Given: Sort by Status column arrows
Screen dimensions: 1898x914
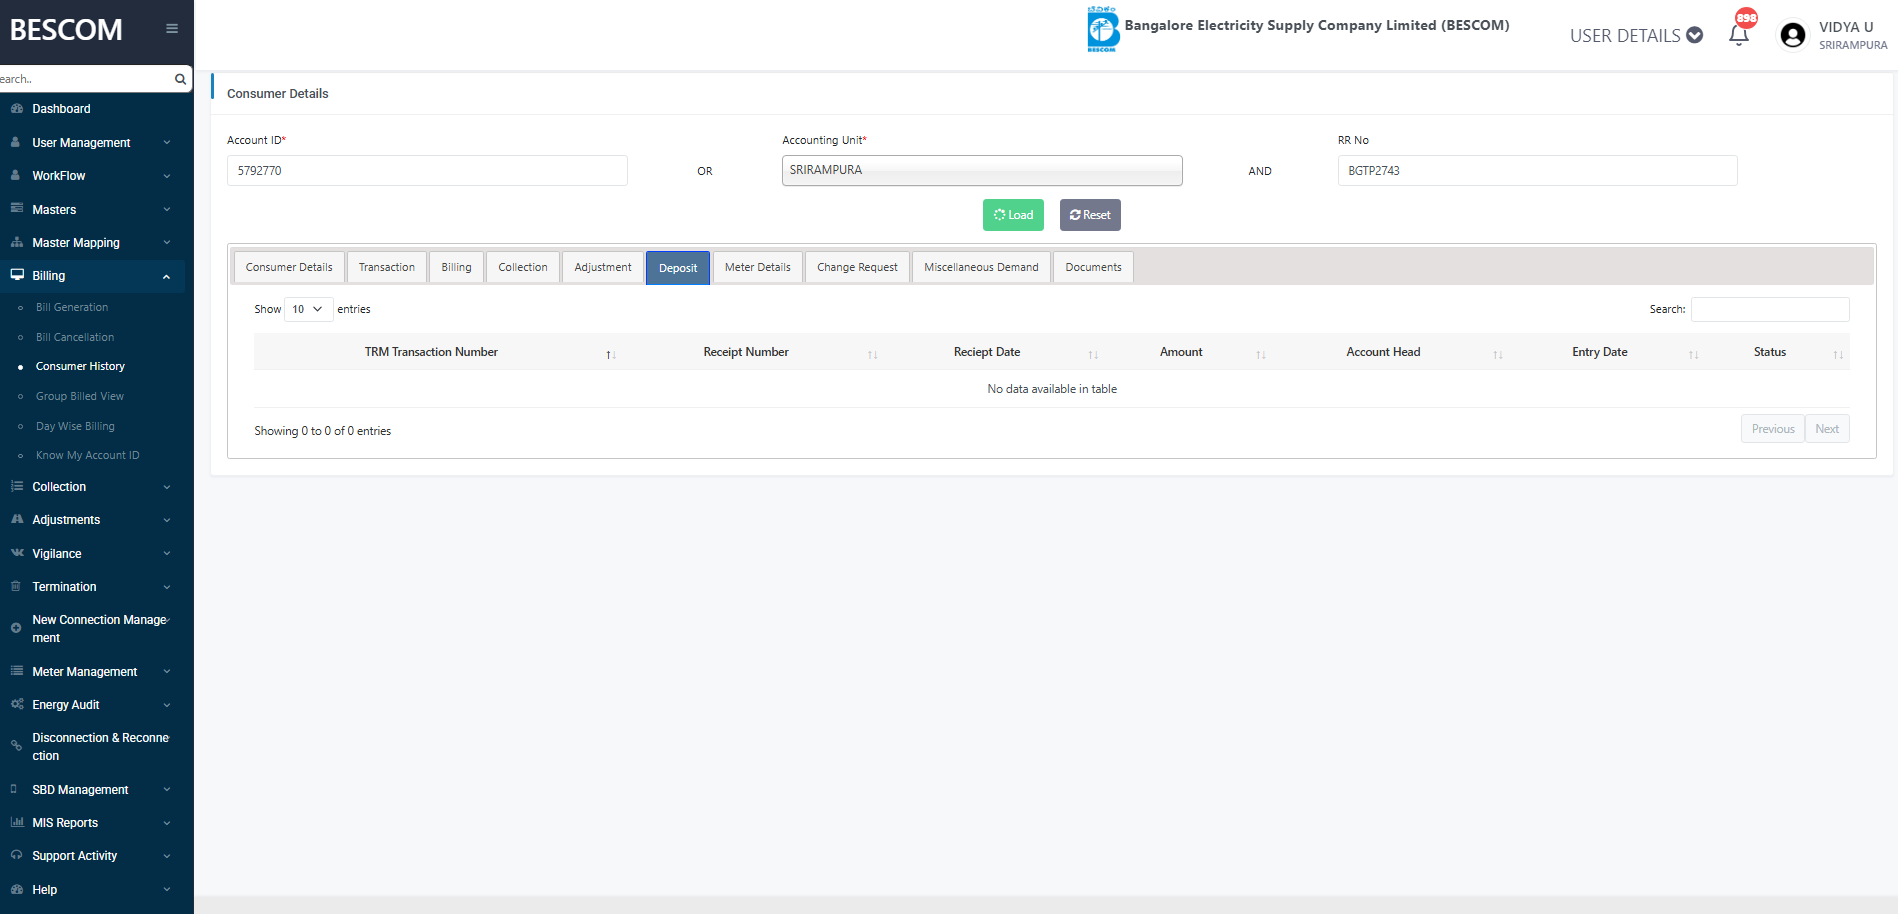Looking at the screenshot, I should [x=1837, y=355].
